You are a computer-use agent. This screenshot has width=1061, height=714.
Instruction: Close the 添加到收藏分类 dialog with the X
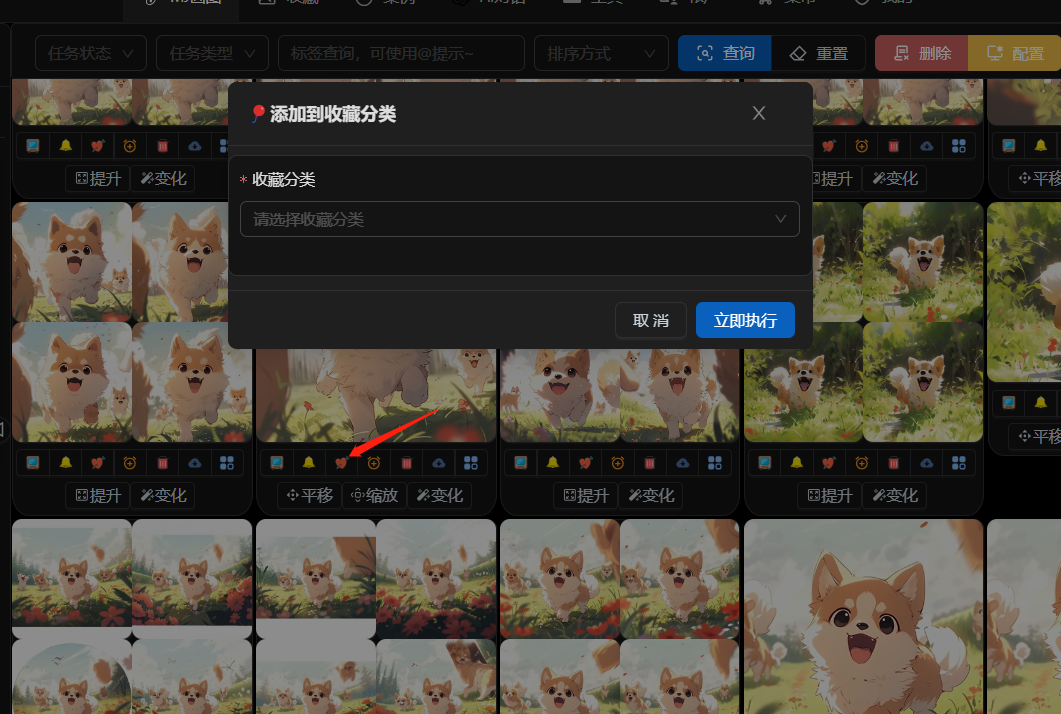coord(759,113)
